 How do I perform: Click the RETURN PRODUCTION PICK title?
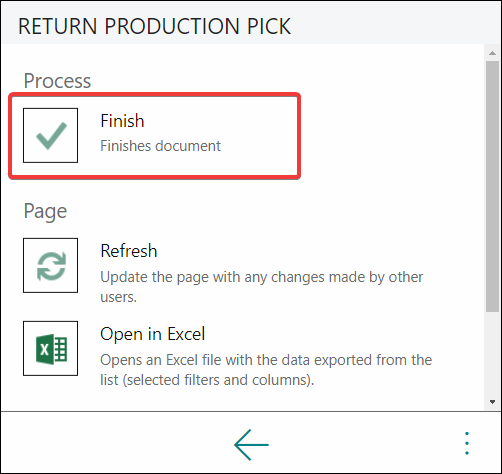(x=155, y=26)
